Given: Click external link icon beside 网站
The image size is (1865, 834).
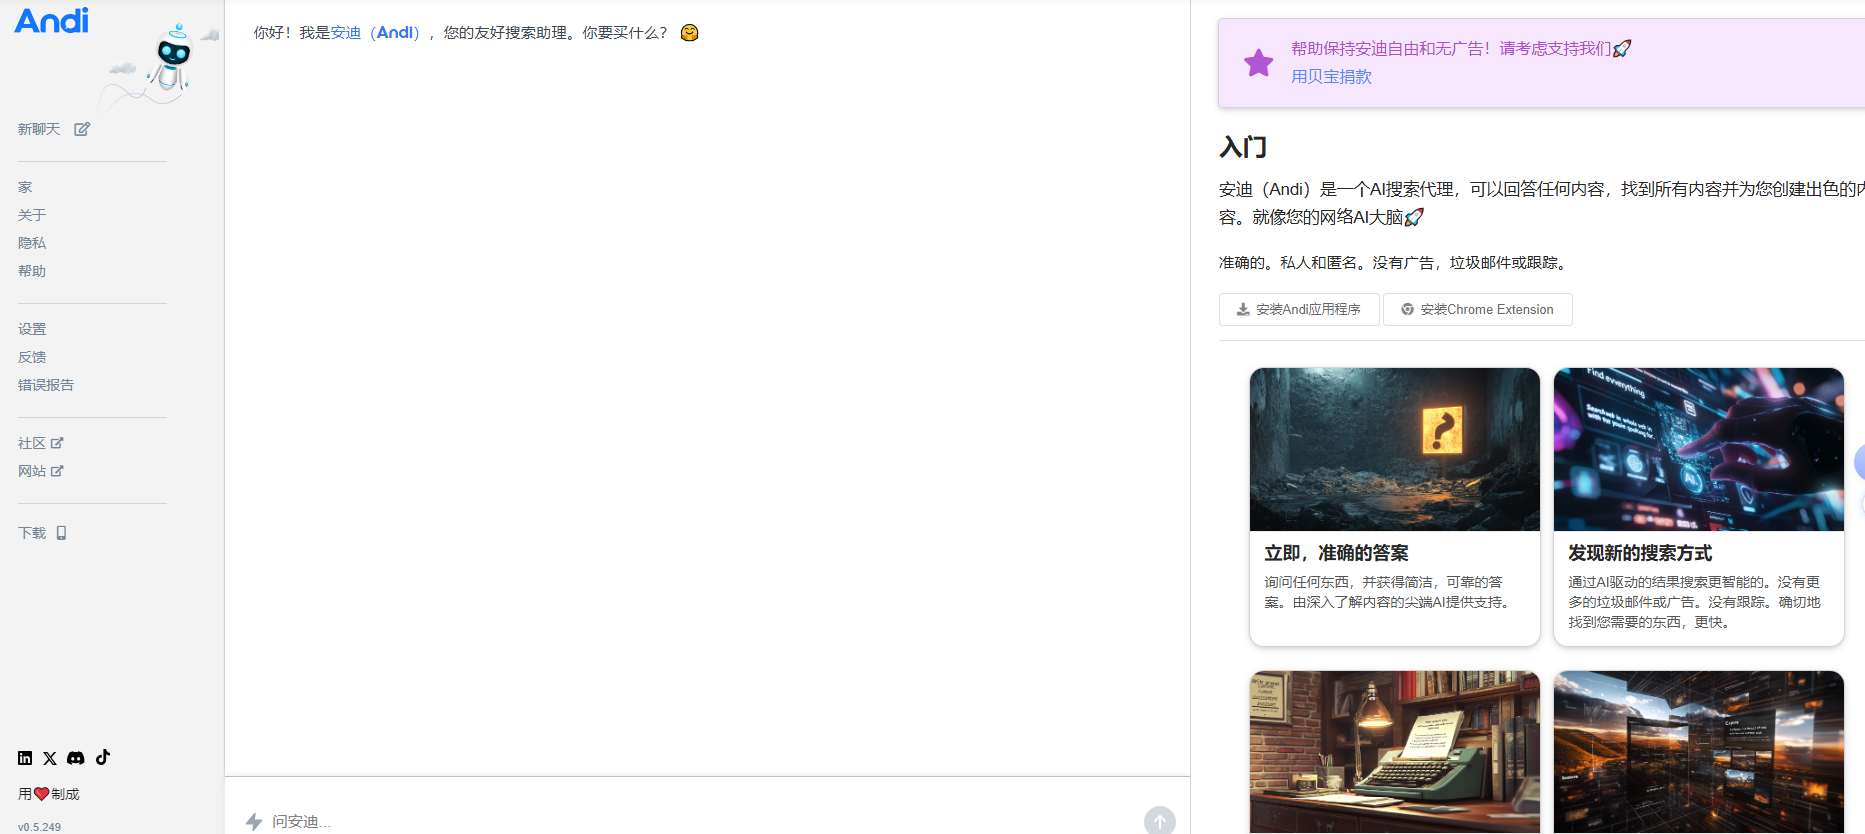Looking at the screenshot, I should click(57, 471).
